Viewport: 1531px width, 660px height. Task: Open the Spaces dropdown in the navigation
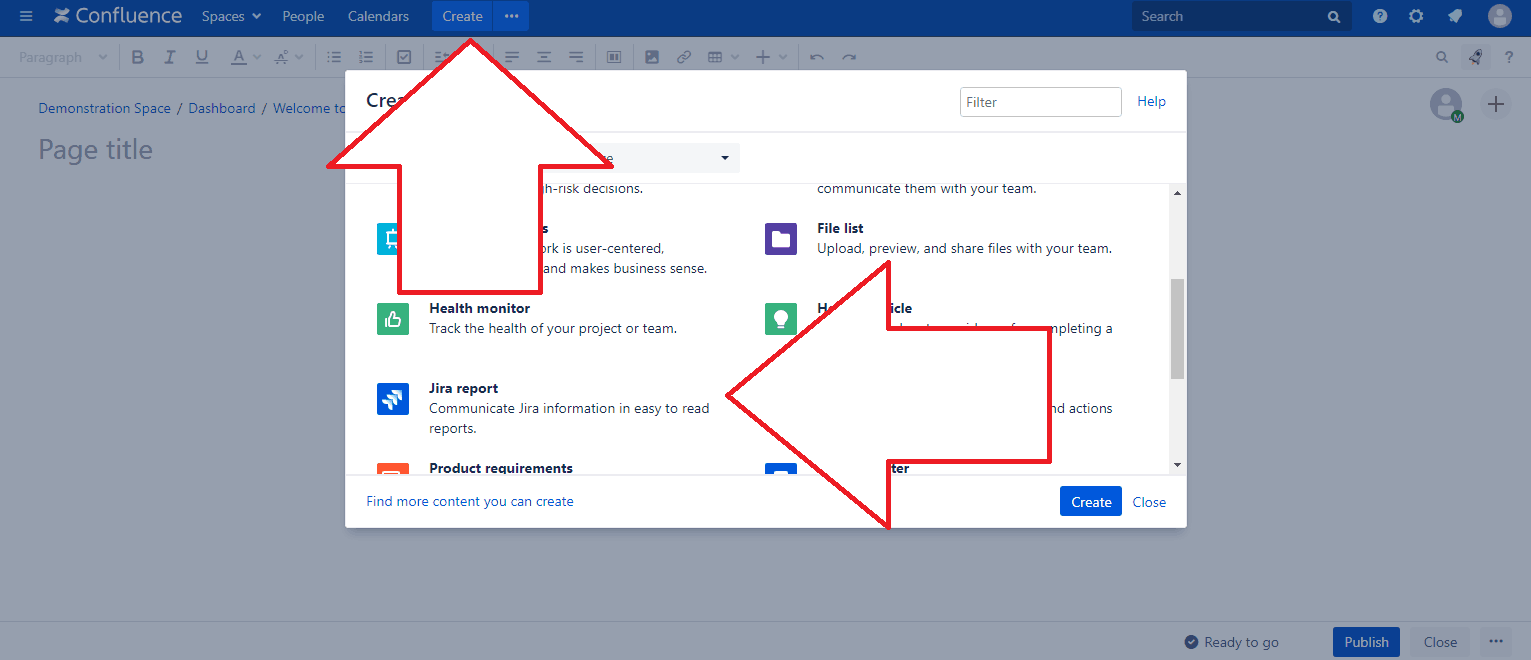pos(231,16)
